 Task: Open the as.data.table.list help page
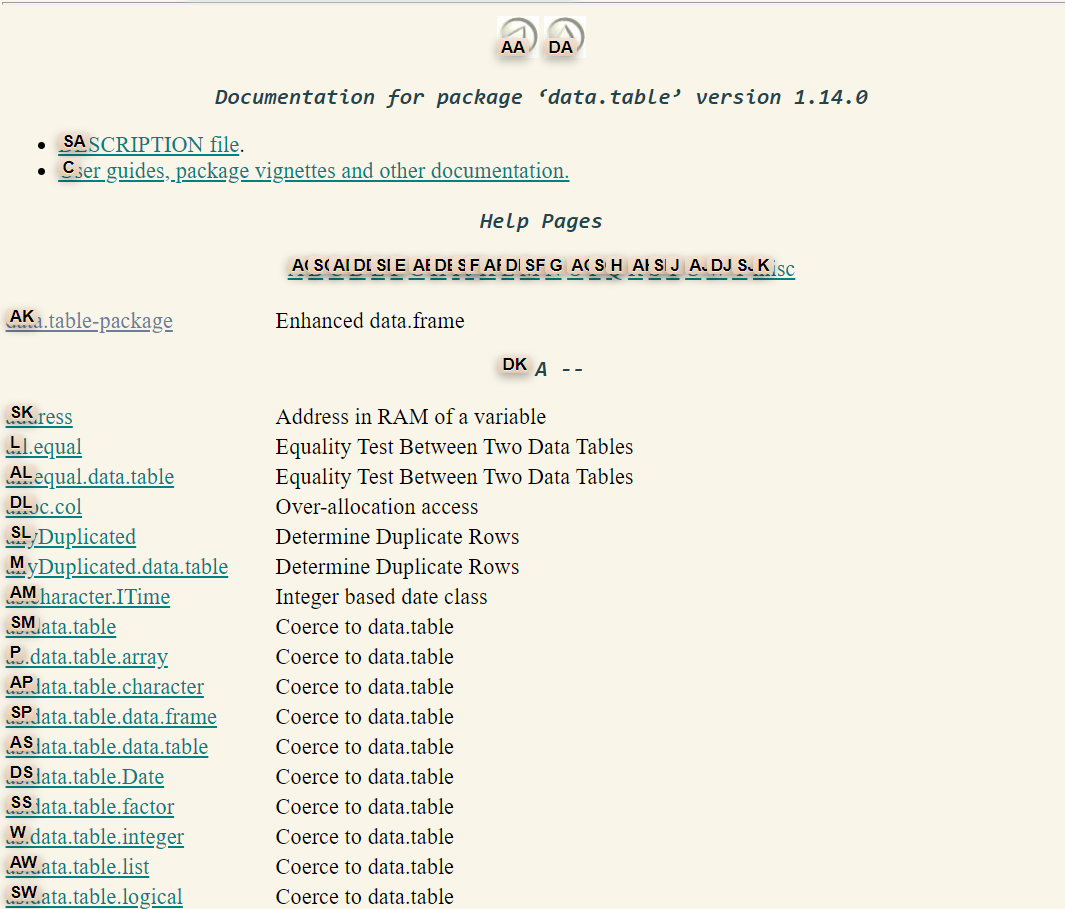88,867
